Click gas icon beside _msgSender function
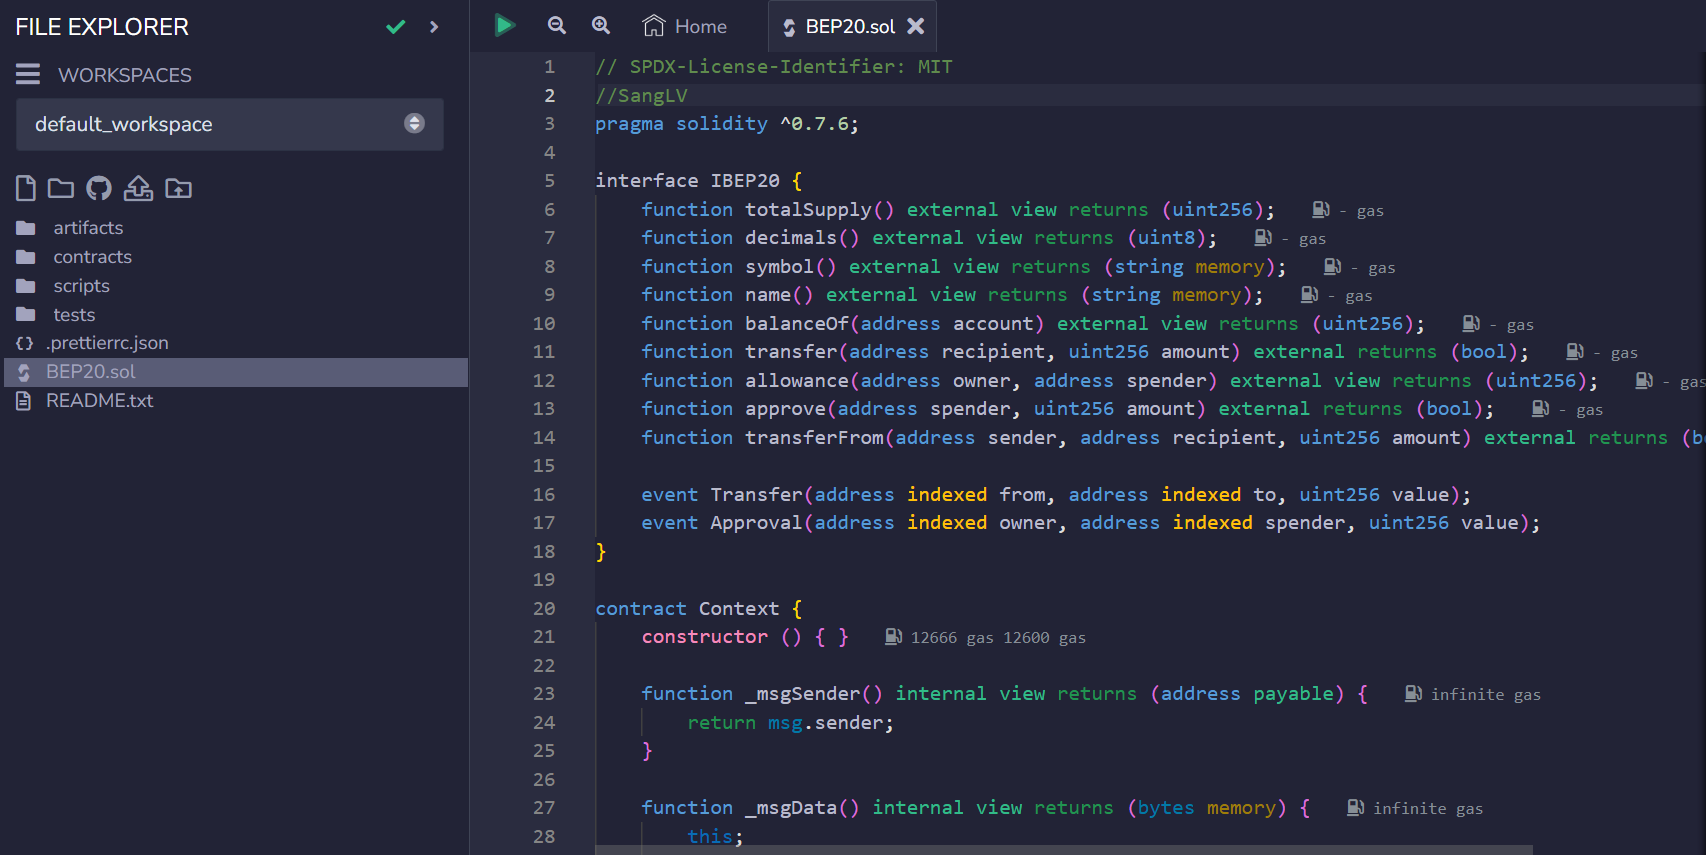The height and width of the screenshot is (855, 1706). coord(1413,694)
